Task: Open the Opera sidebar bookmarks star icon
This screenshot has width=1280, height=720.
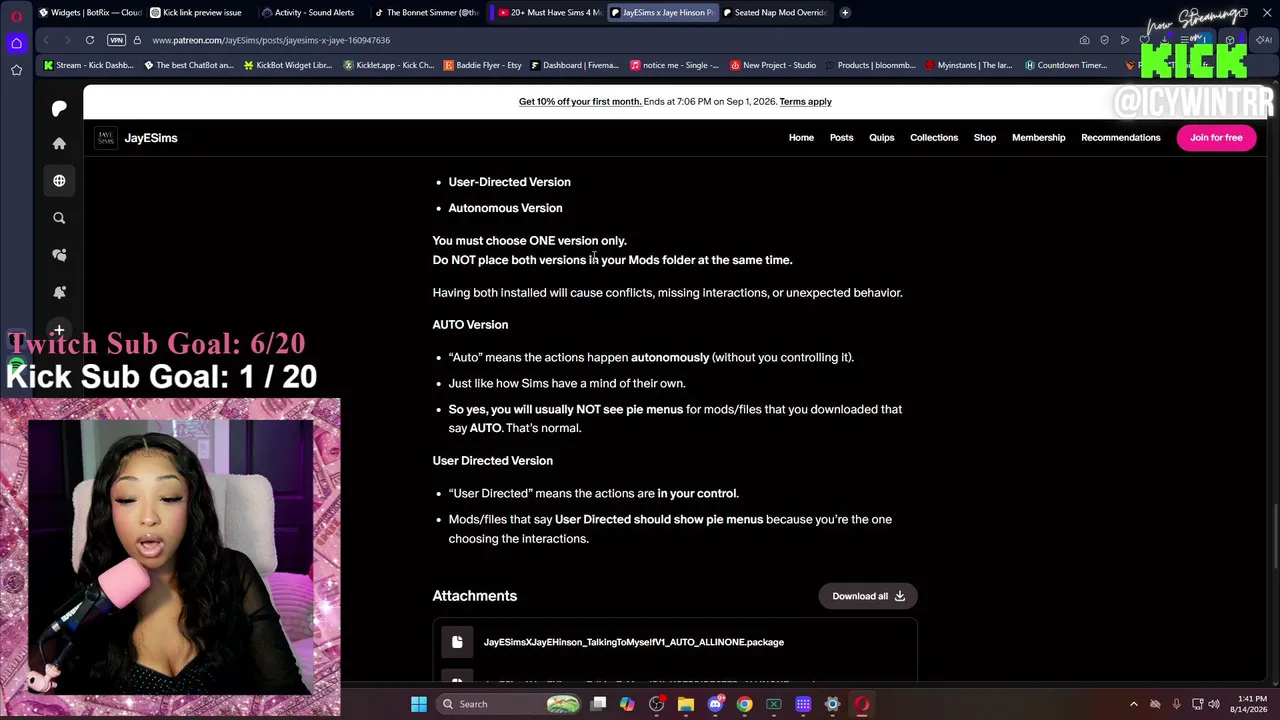Action: pyautogui.click(x=16, y=70)
